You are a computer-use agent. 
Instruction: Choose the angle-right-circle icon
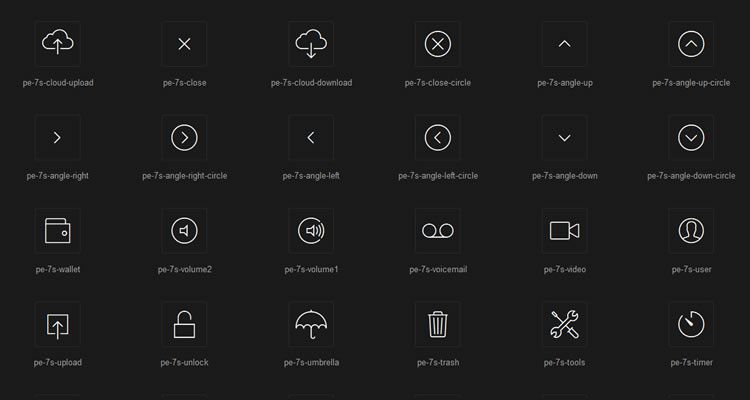point(184,138)
